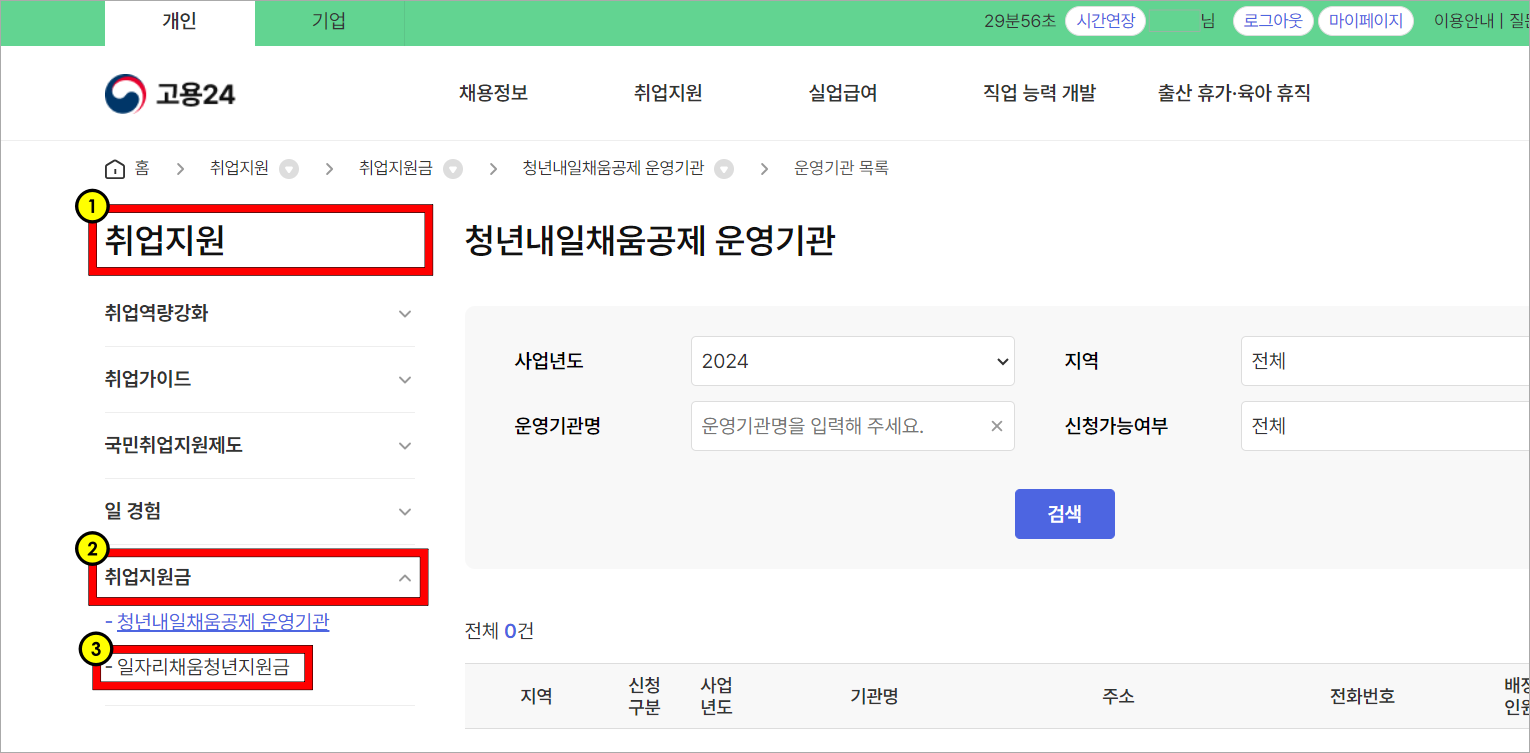
Task: Click the 고용24 logo
Action: pos(169,93)
